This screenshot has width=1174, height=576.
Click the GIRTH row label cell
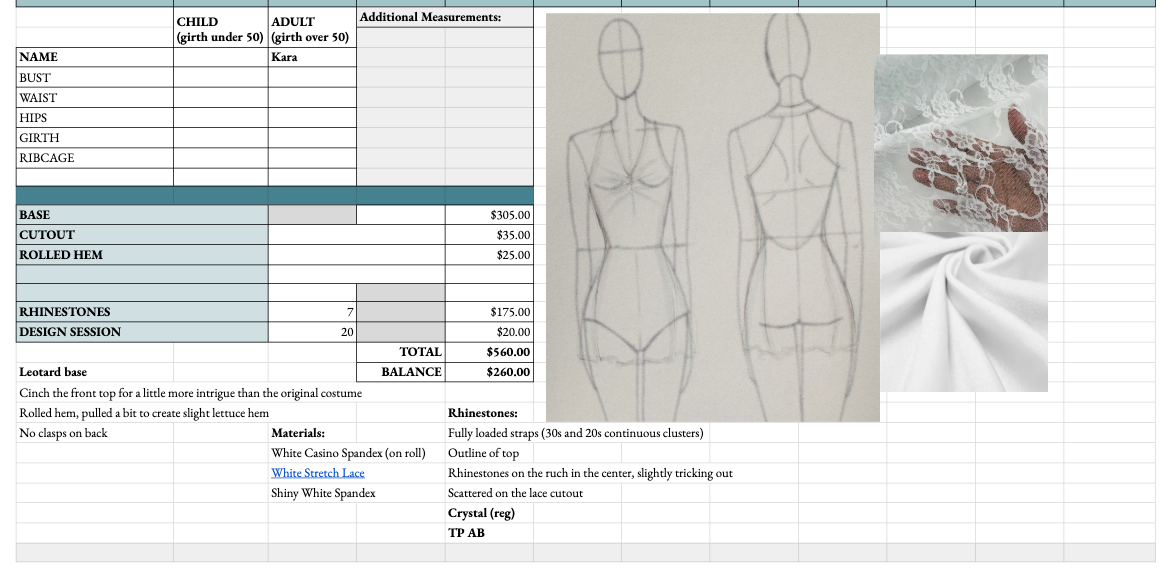93,137
